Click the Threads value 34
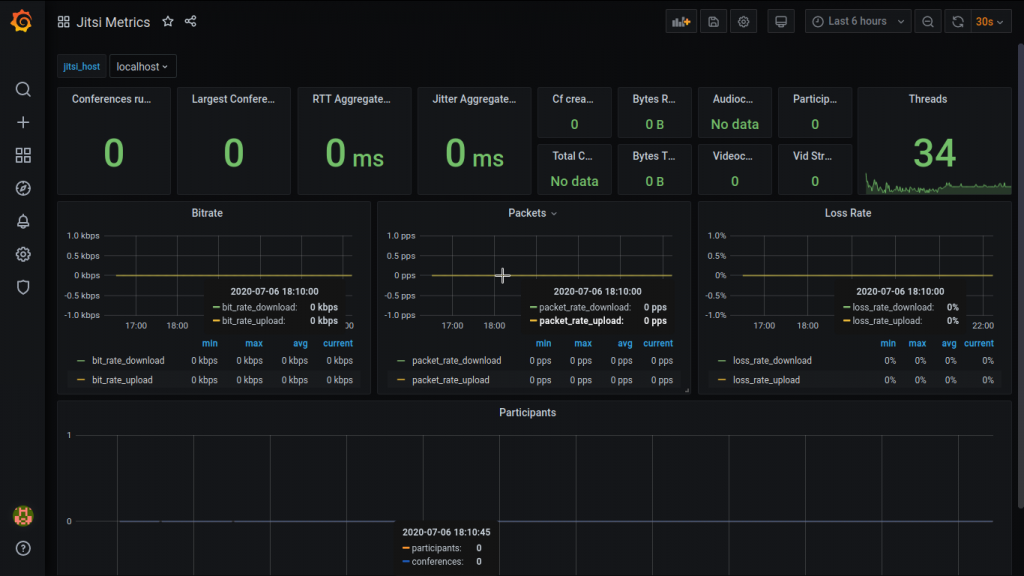Screen dimensions: 1024x576 pyautogui.click(x=935, y=153)
